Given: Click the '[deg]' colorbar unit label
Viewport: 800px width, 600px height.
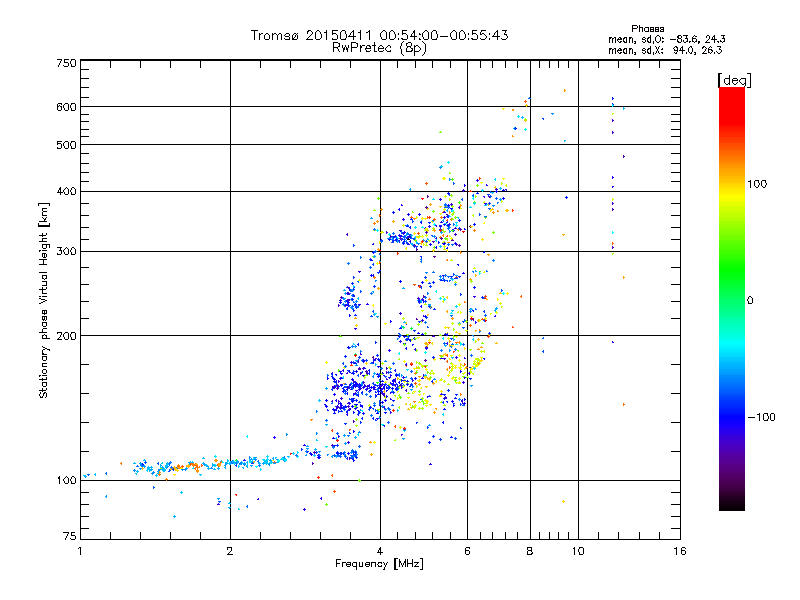Looking at the screenshot, I should point(734,80).
